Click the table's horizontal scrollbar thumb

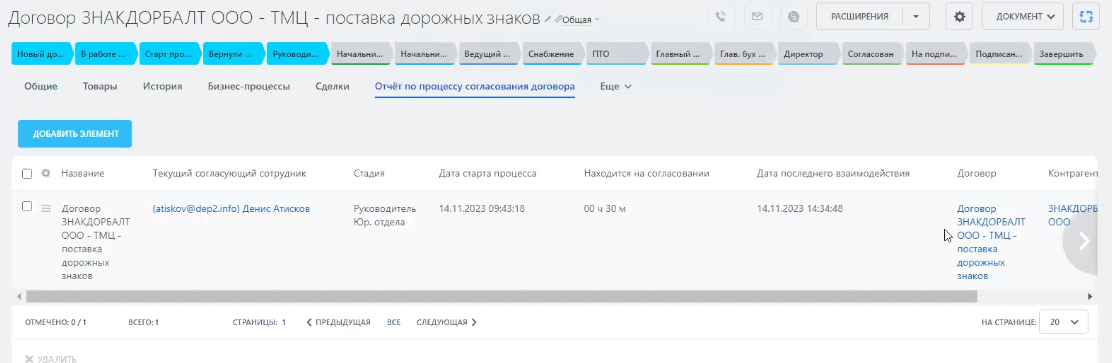pos(501,296)
